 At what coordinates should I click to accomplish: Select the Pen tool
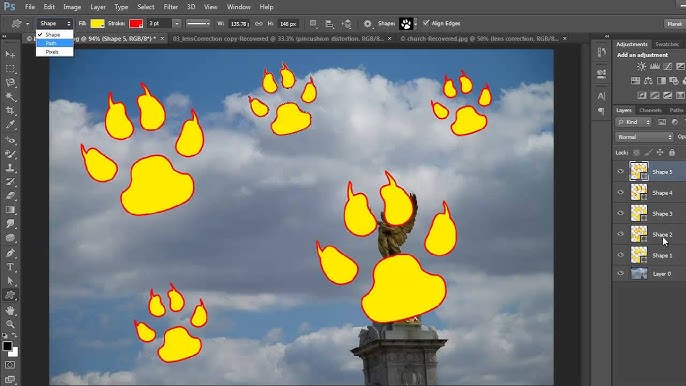[10, 253]
